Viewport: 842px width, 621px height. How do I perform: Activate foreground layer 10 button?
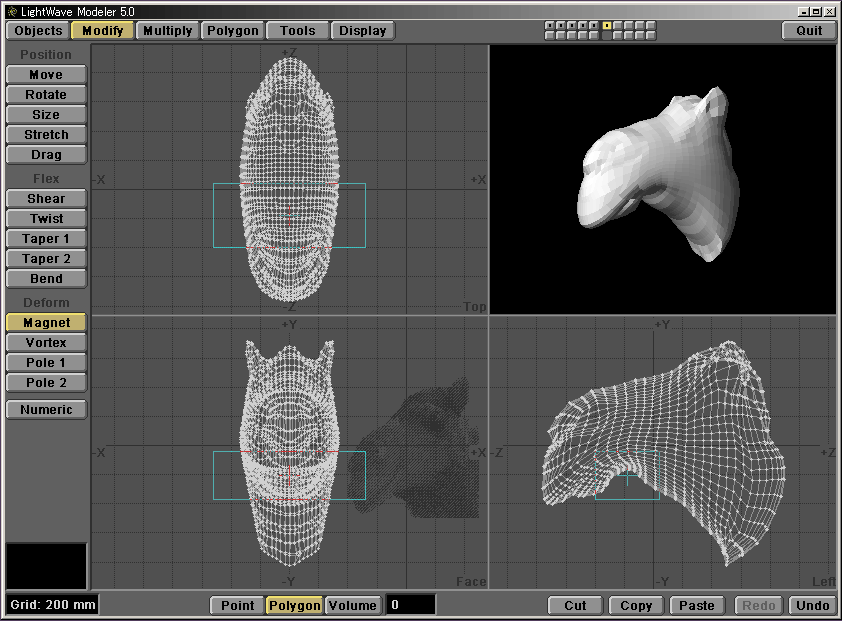tap(652, 25)
